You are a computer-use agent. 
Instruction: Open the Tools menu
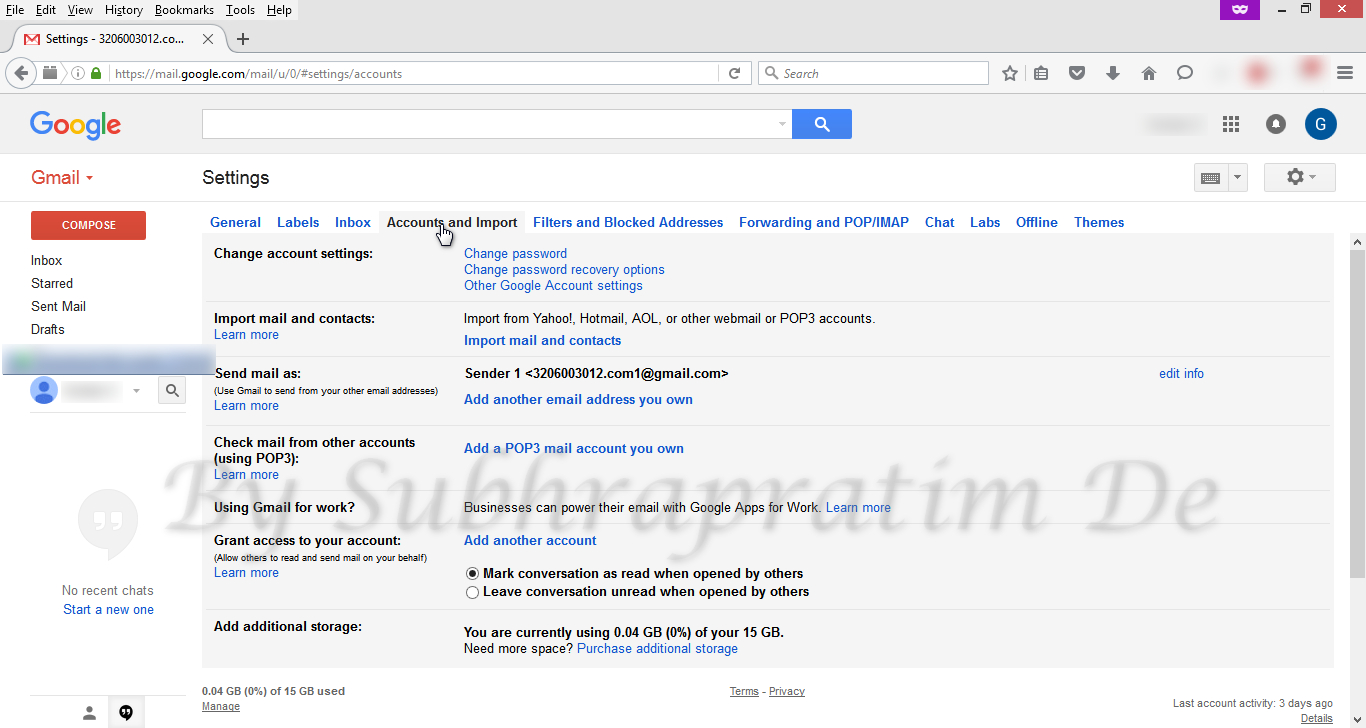coord(240,10)
